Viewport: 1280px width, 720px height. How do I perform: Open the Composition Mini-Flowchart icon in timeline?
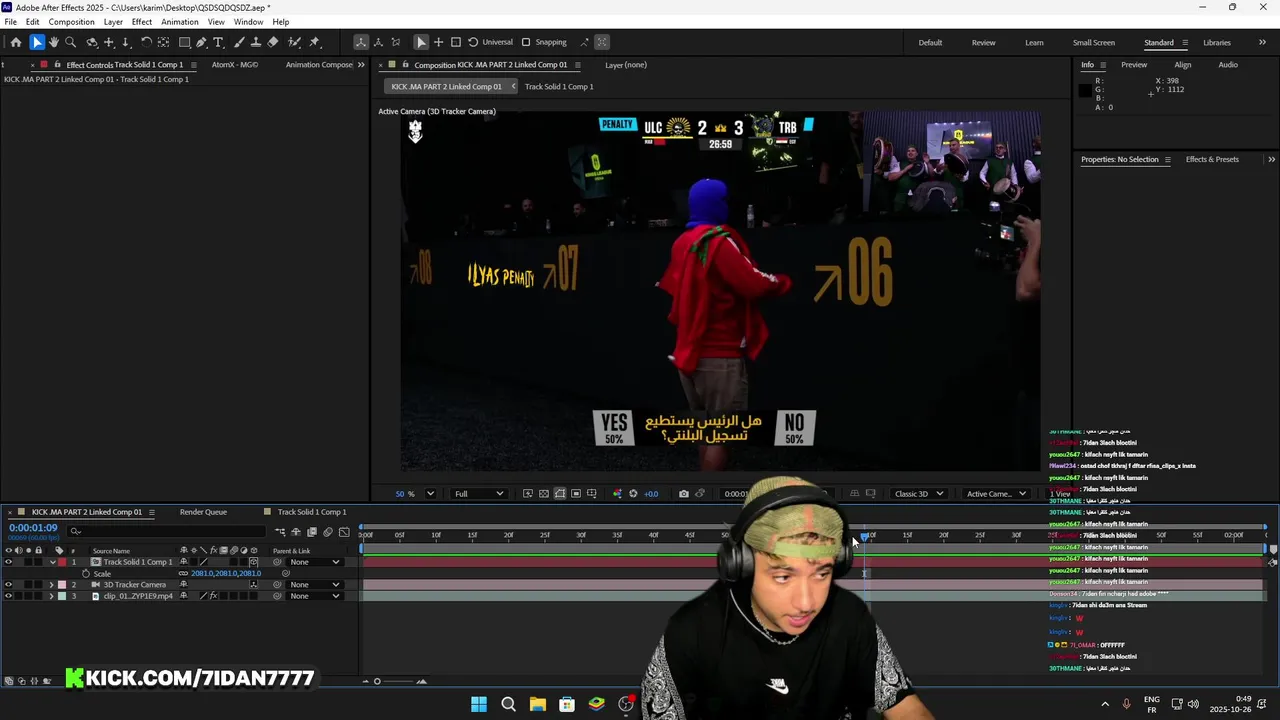[x=280, y=532]
